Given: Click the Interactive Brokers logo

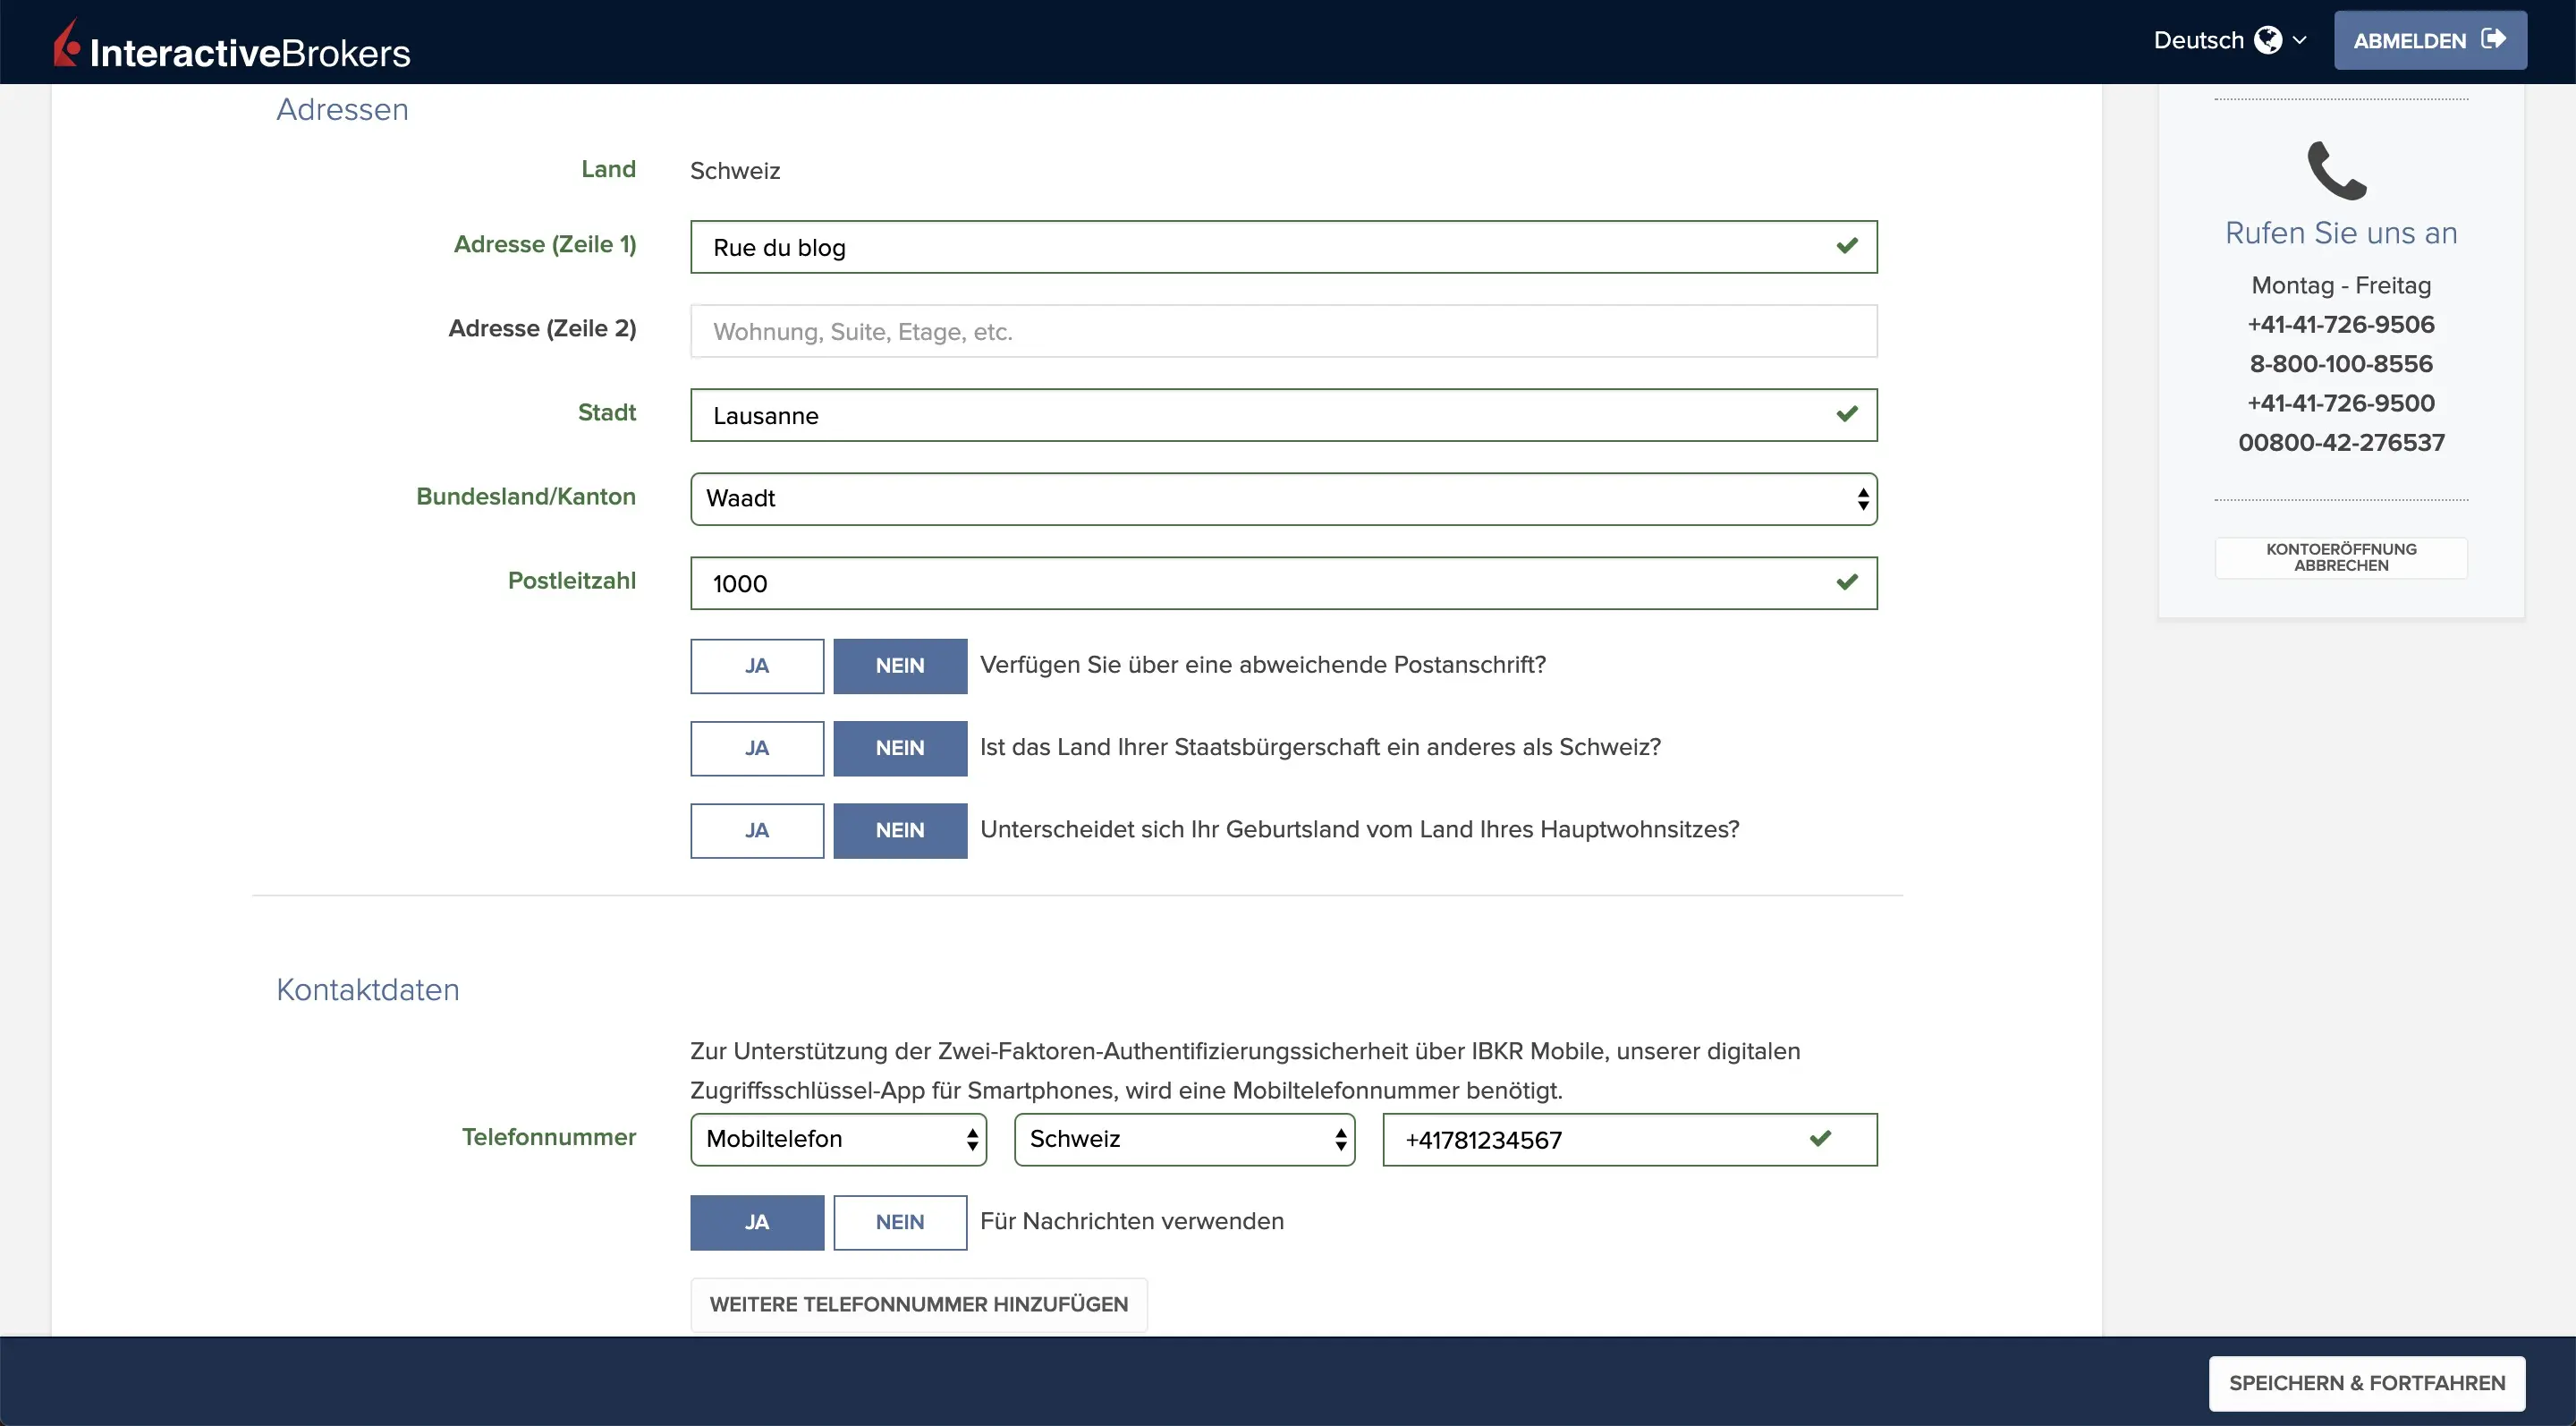Looking at the screenshot, I should point(232,45).
